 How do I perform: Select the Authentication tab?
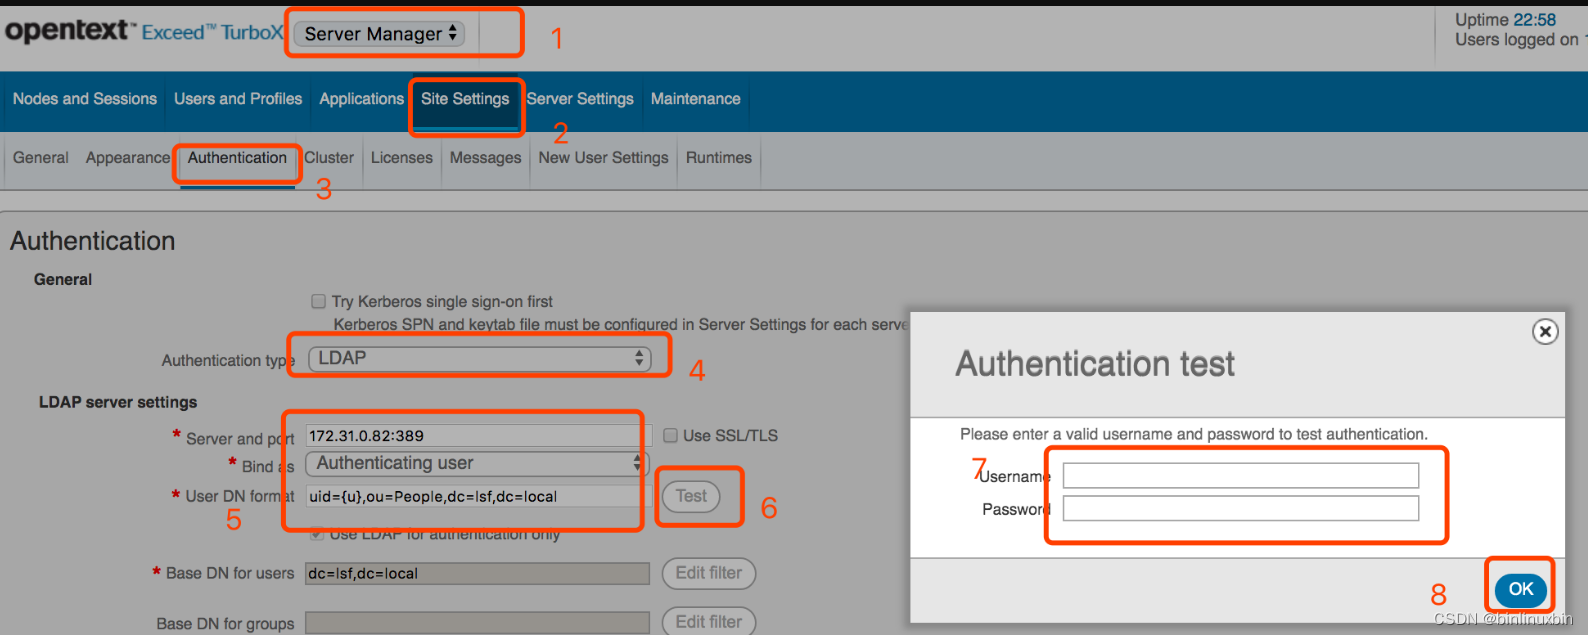[237, 158]
